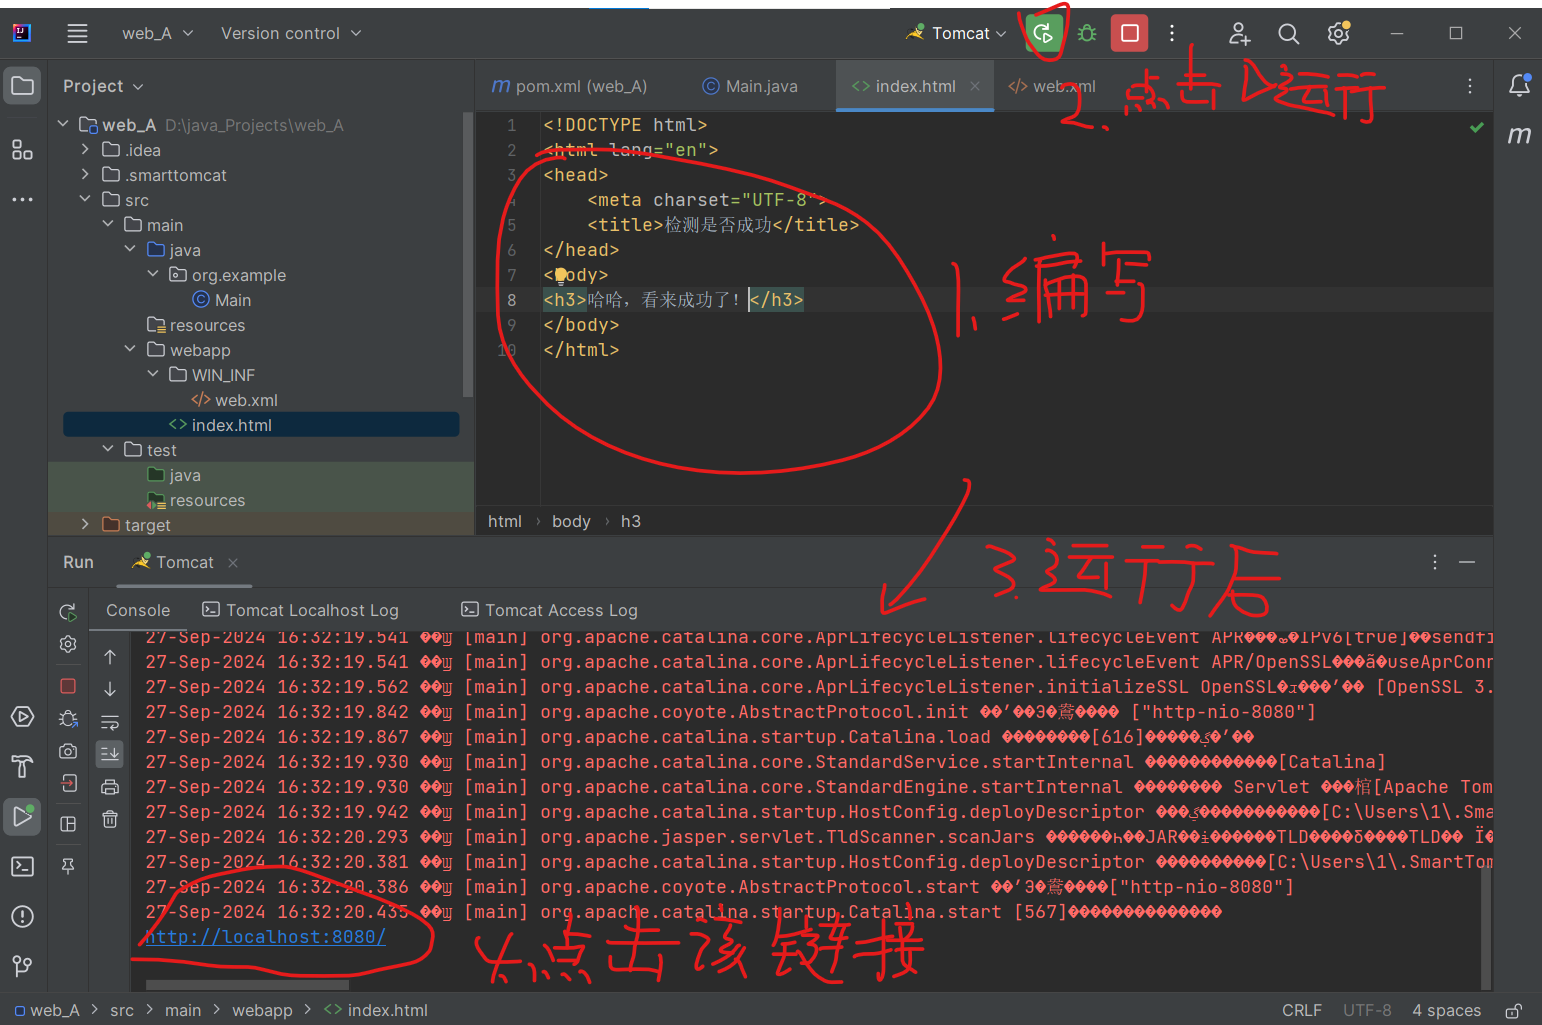The image size is (1542, 1025).
Task: Stop process in Run panel sidebar
Action: pyautogui.click(x=68, y=686)
